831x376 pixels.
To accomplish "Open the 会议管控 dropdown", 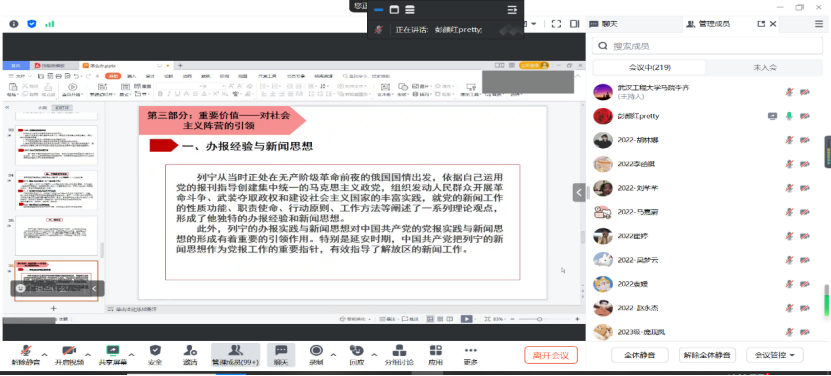I will (x=775, y=355).
